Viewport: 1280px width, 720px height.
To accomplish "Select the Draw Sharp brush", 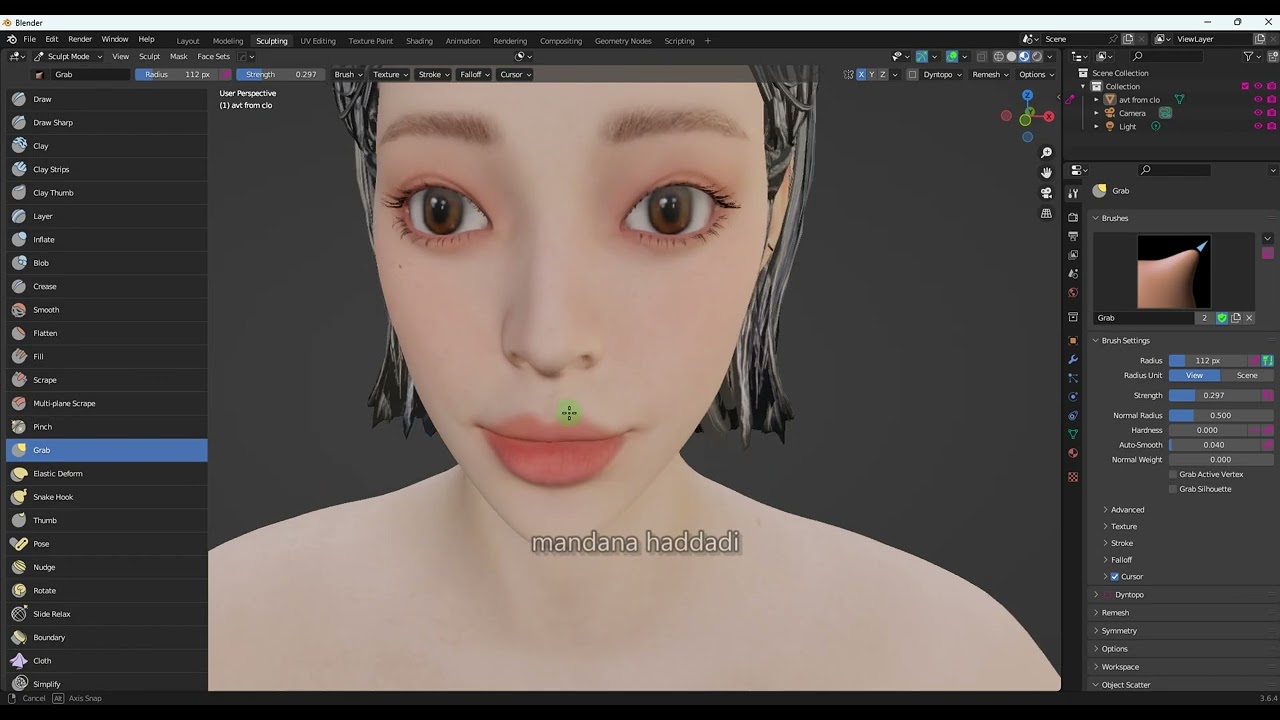I will pos(106,122).
